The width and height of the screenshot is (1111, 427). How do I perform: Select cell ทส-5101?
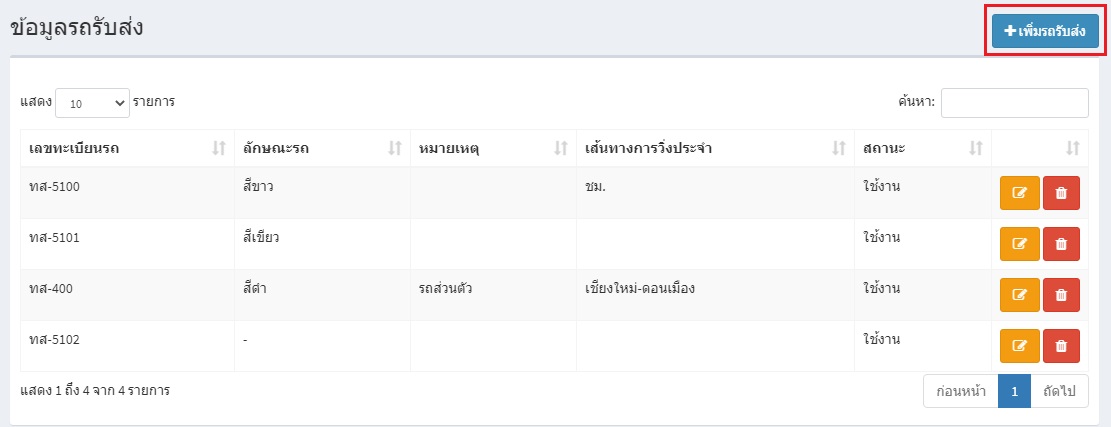tap(128, 244)
